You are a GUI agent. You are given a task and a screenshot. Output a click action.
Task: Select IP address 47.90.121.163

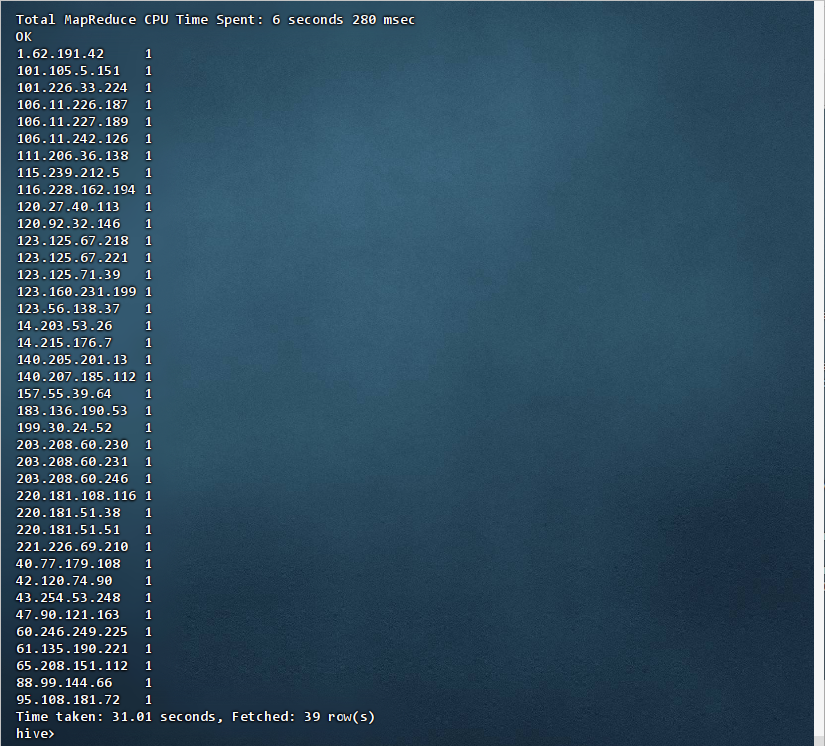point(68,614)
